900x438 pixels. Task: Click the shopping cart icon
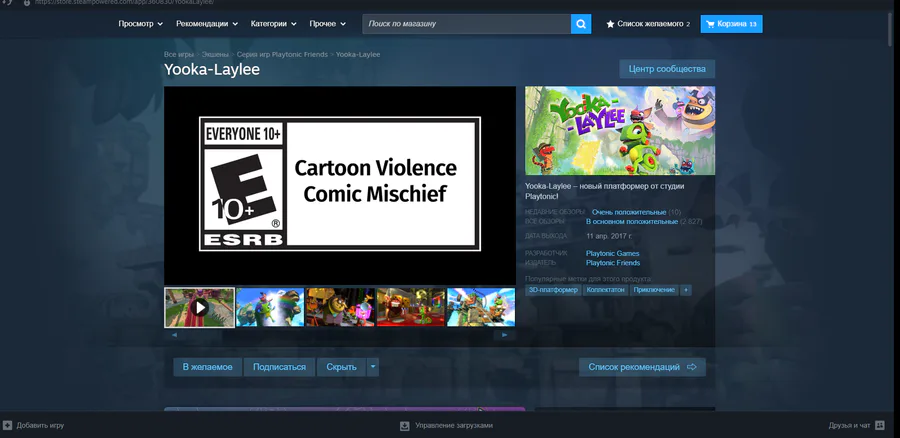pyautogui.click(x=711, y=24)
